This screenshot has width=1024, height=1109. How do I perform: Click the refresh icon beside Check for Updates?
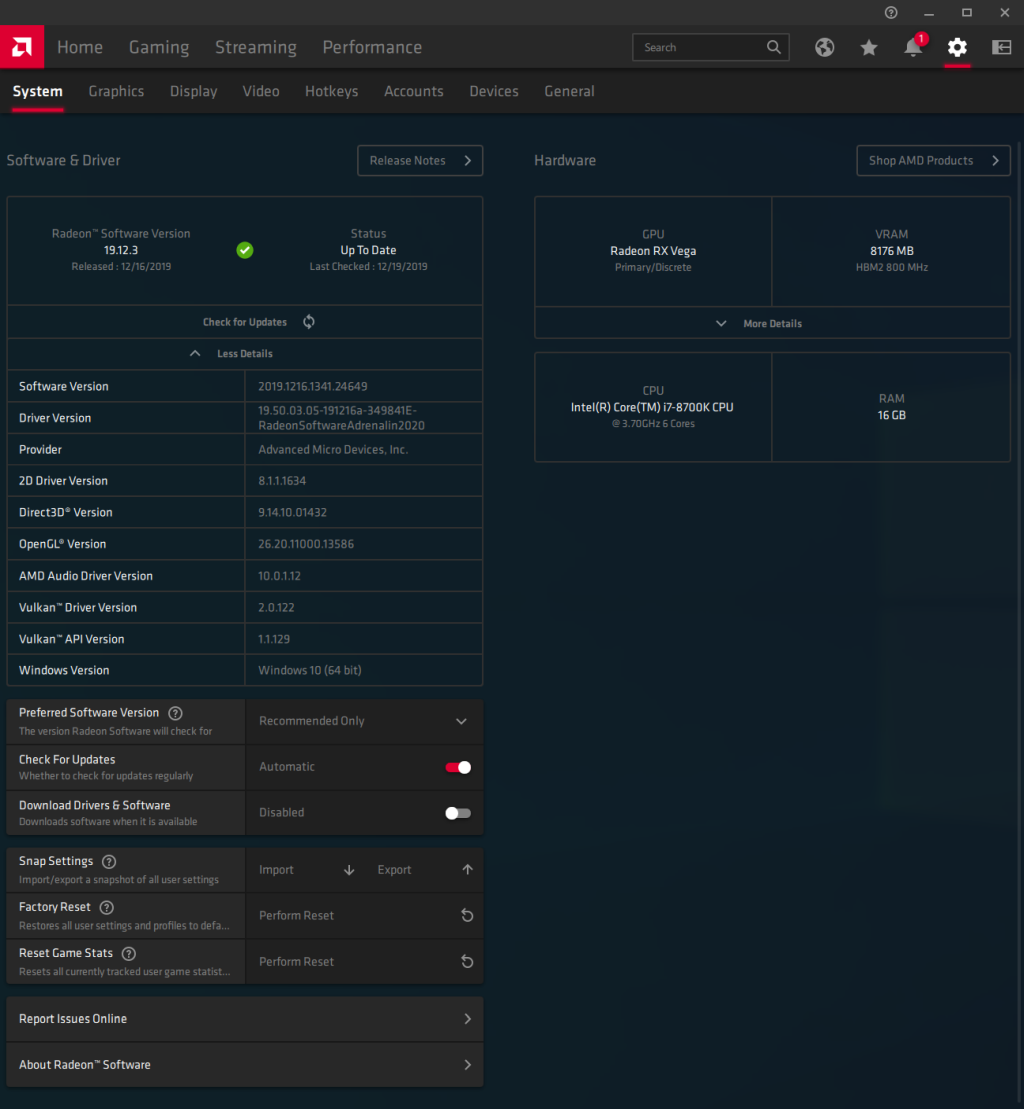coord(309,322)
